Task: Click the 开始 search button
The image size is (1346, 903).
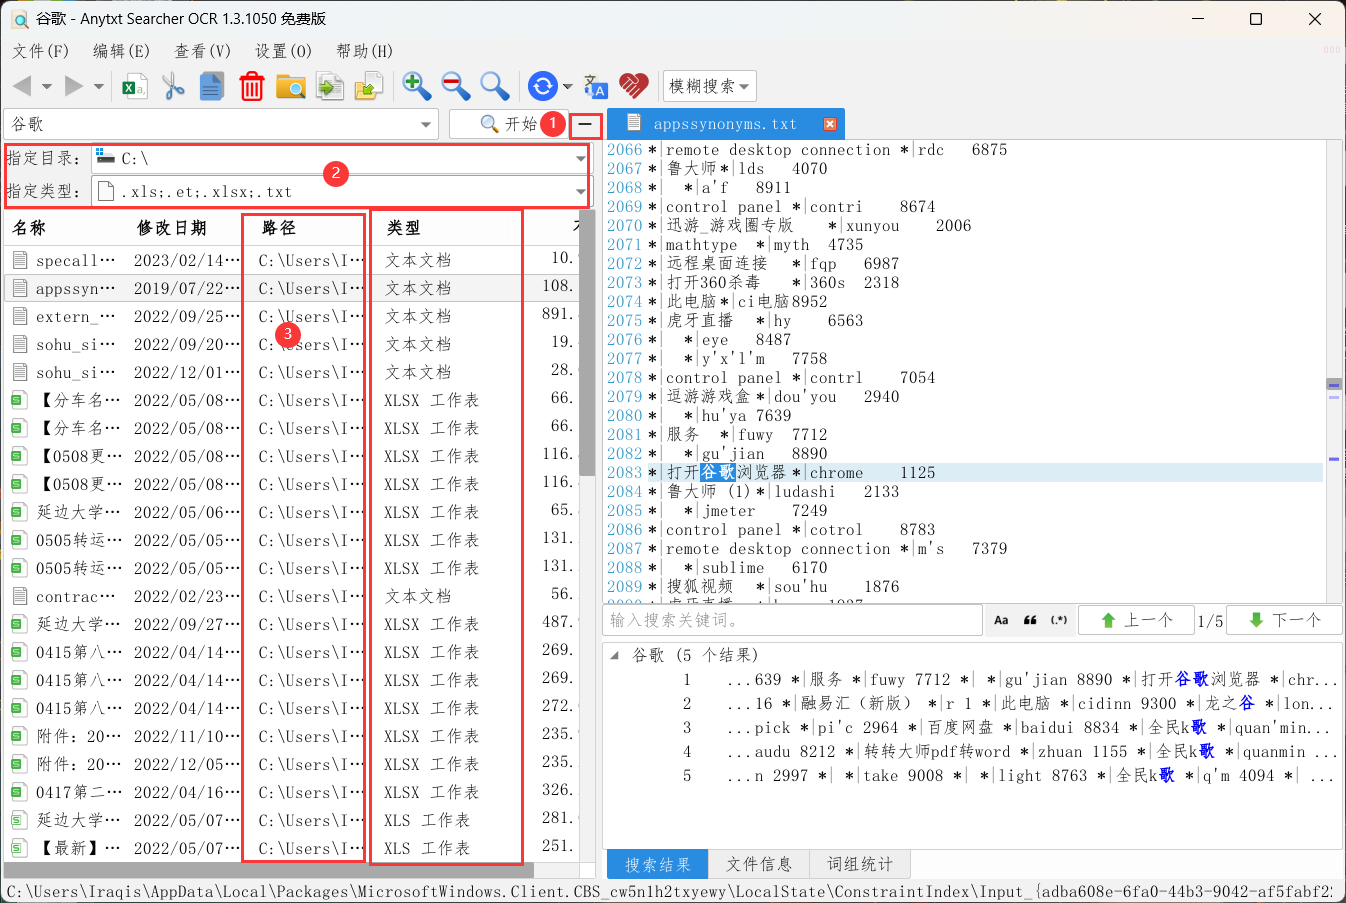Action: (x=509, y=124)
